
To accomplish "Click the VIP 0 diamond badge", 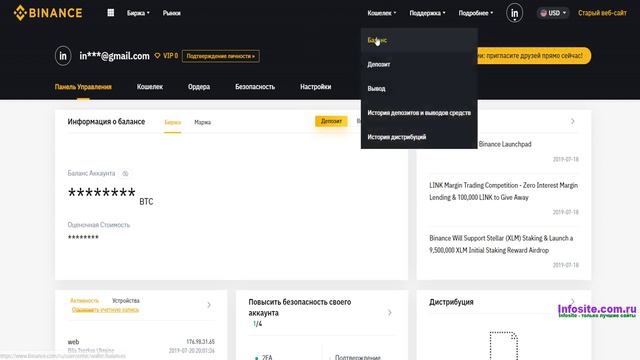I will click(166, 56).
